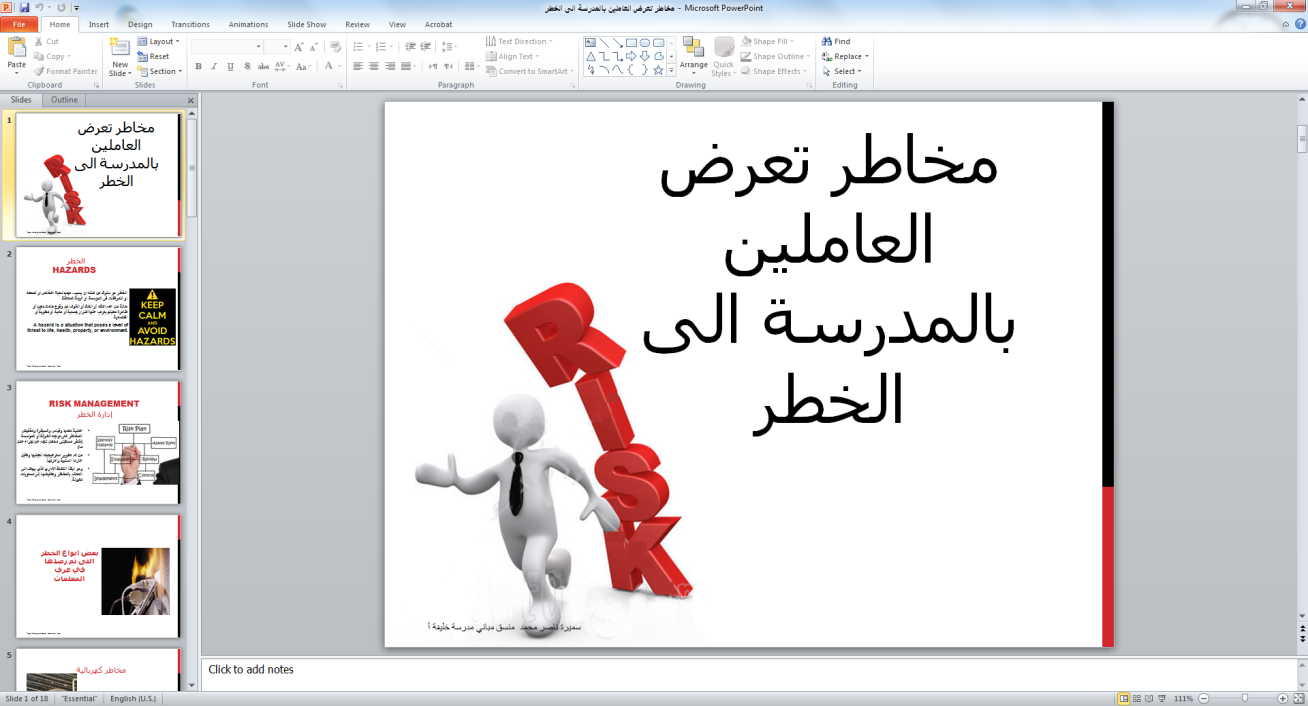The width and height of the screenshot is (1308, 706).
Task: Select the text box shape in gallery
Action: pyautogui.click(x=590, y=43)
